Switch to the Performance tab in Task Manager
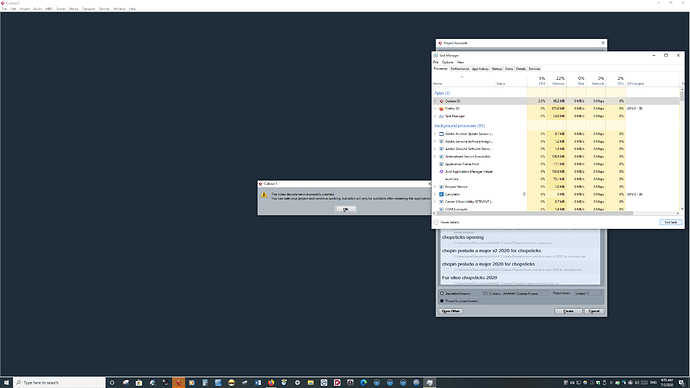The image size is (690, 388). click(x=459, y=69)
